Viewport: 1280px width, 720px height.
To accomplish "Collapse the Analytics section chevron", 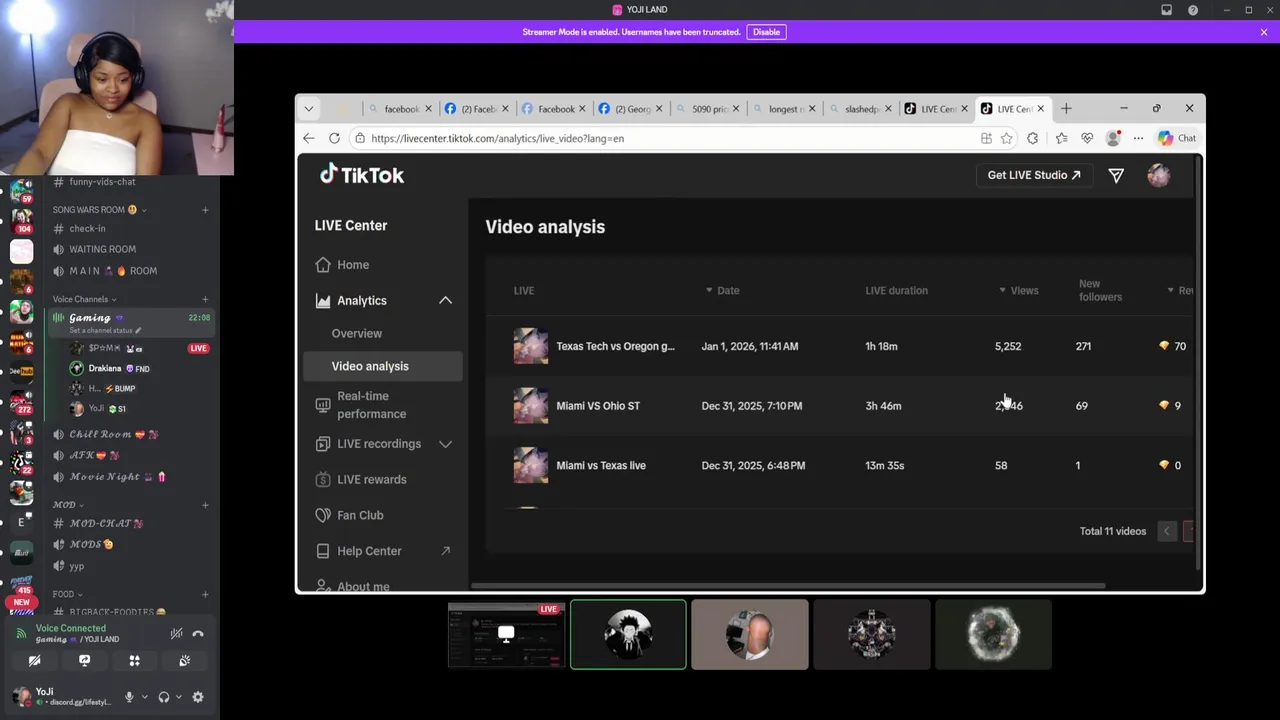I will (445, 300).
